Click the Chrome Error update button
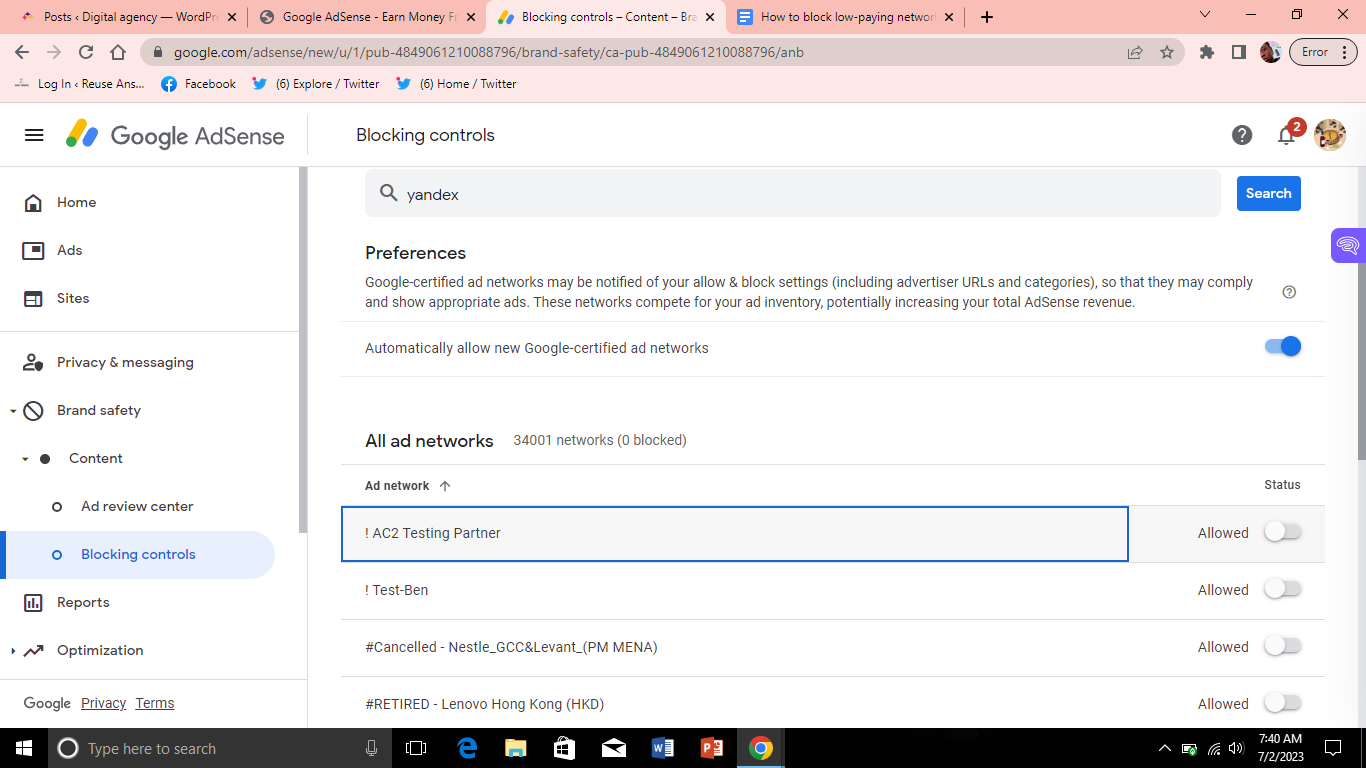Viewport: 1366px width, 768px height. [1322, 53]
